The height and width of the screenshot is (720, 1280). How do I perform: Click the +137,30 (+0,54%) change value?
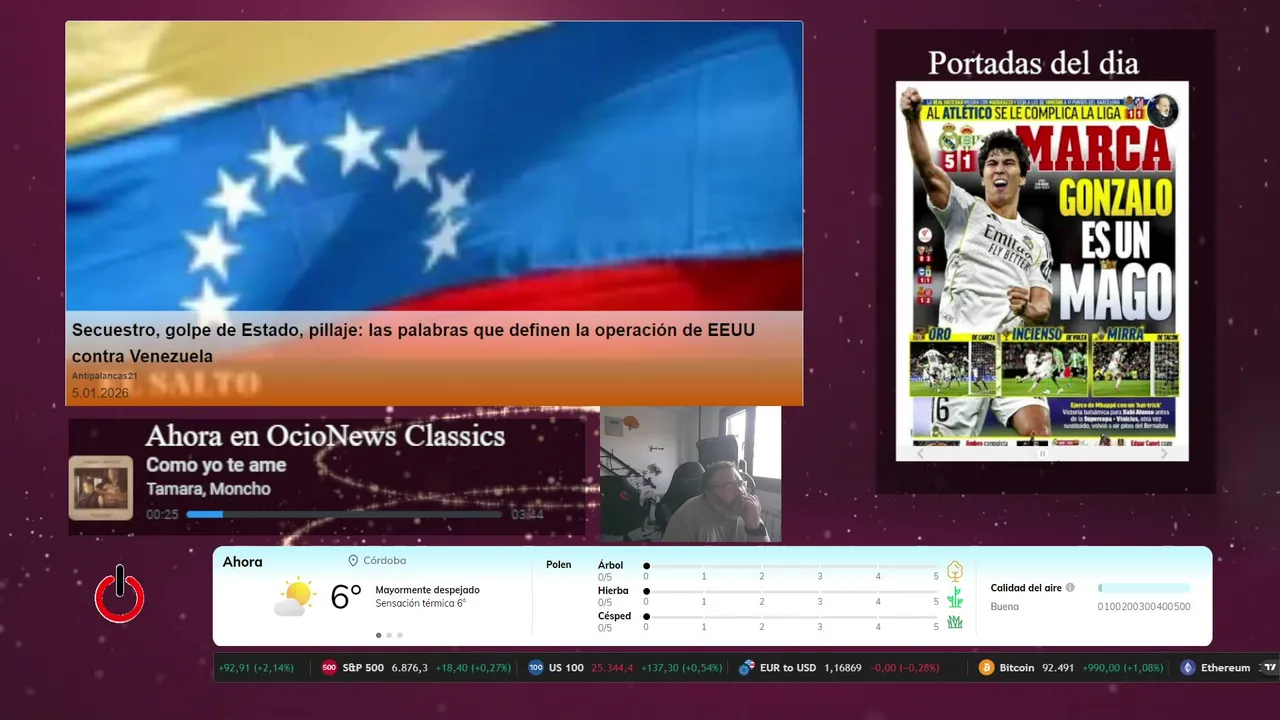pyautogui.click(x=682, y=667)
